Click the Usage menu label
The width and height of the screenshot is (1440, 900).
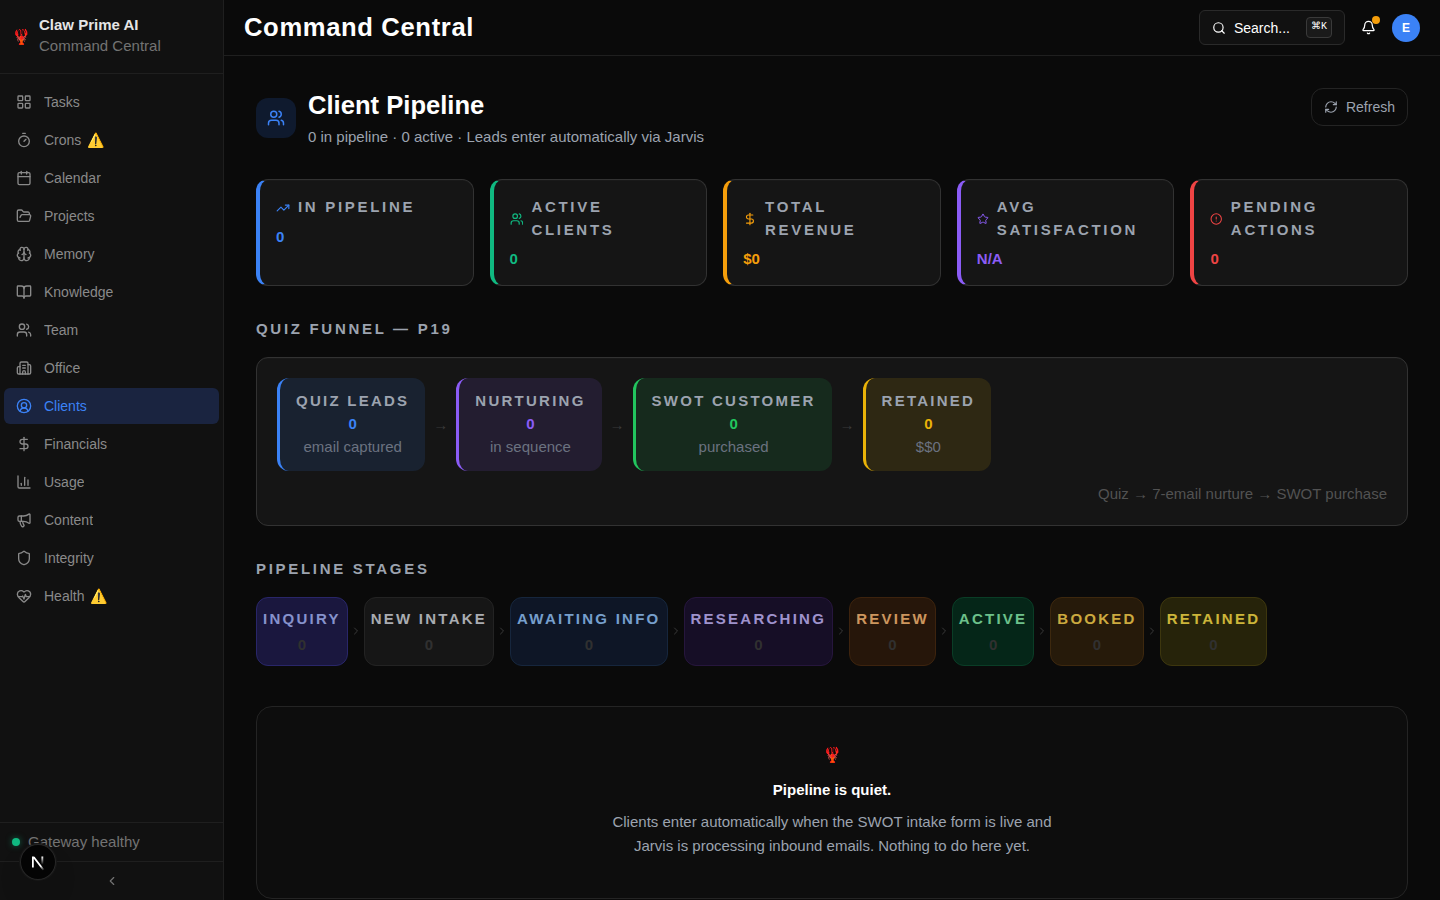[64, 482]
